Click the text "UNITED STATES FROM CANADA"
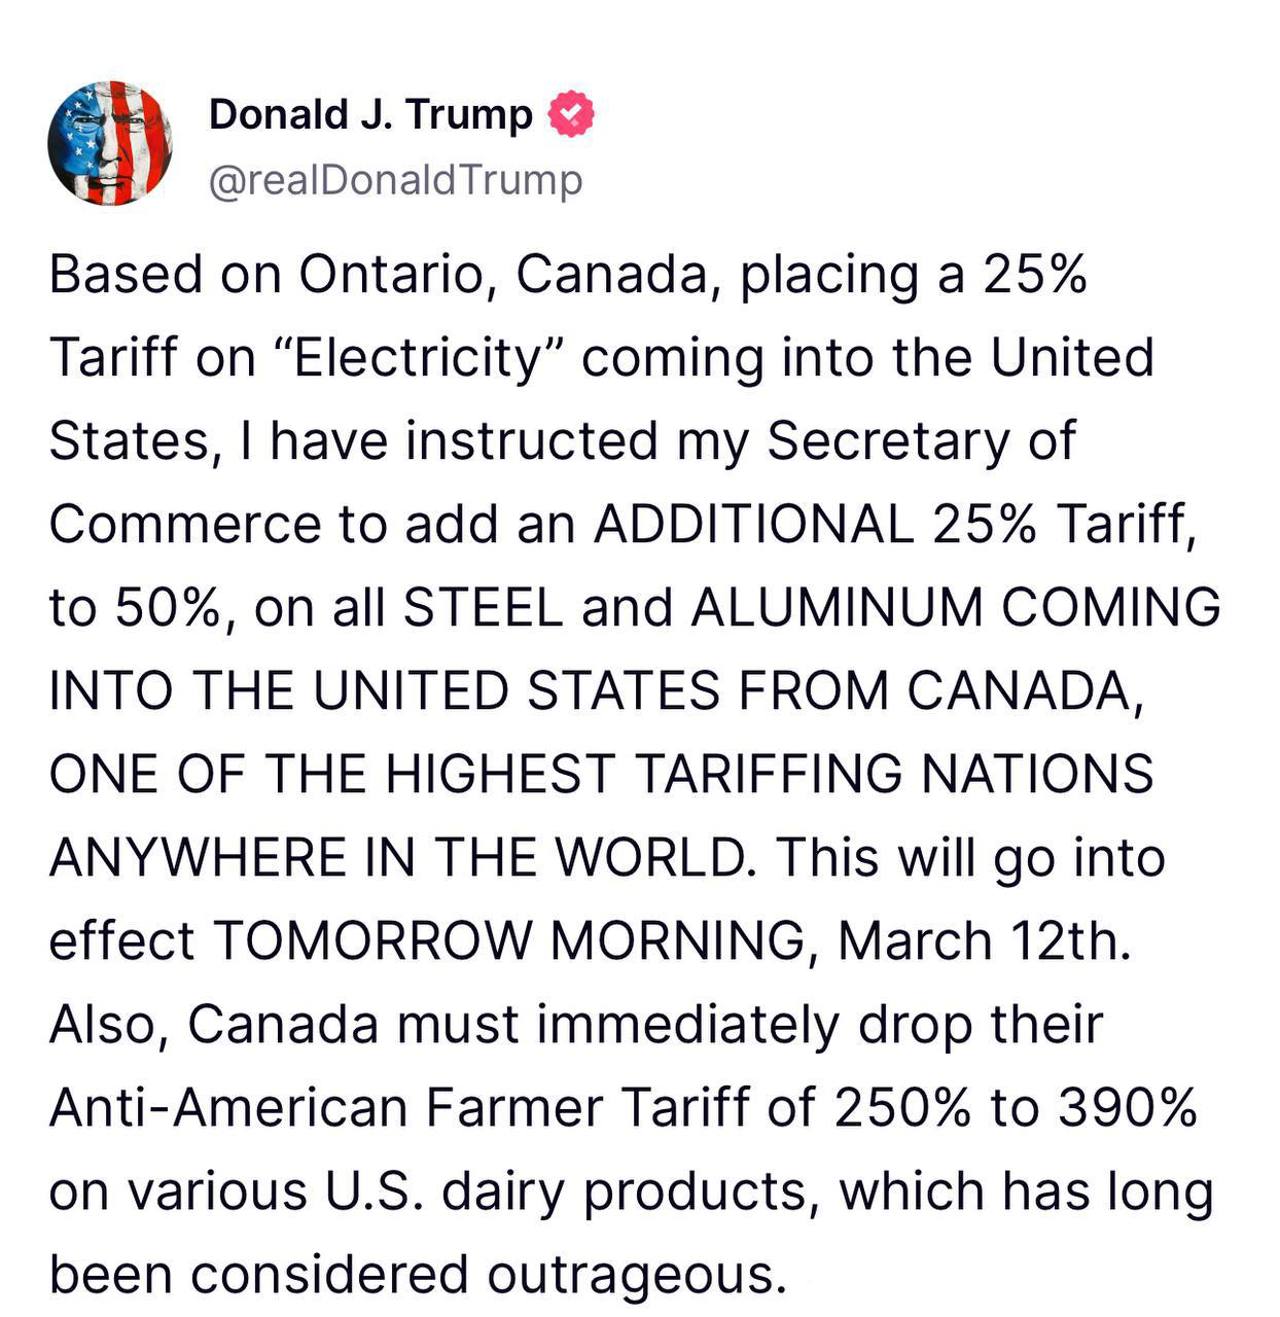Screen dimensions: 1280x1317 tap(727, 690)
